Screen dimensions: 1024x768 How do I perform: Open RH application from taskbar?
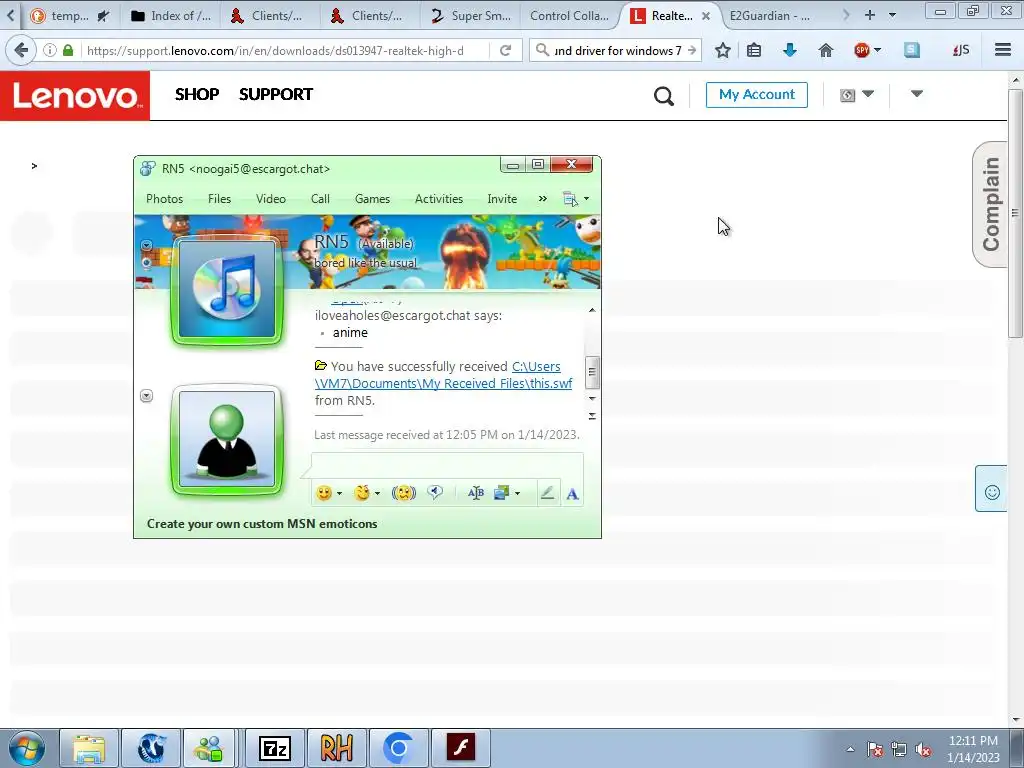click(x=337, y=748)
